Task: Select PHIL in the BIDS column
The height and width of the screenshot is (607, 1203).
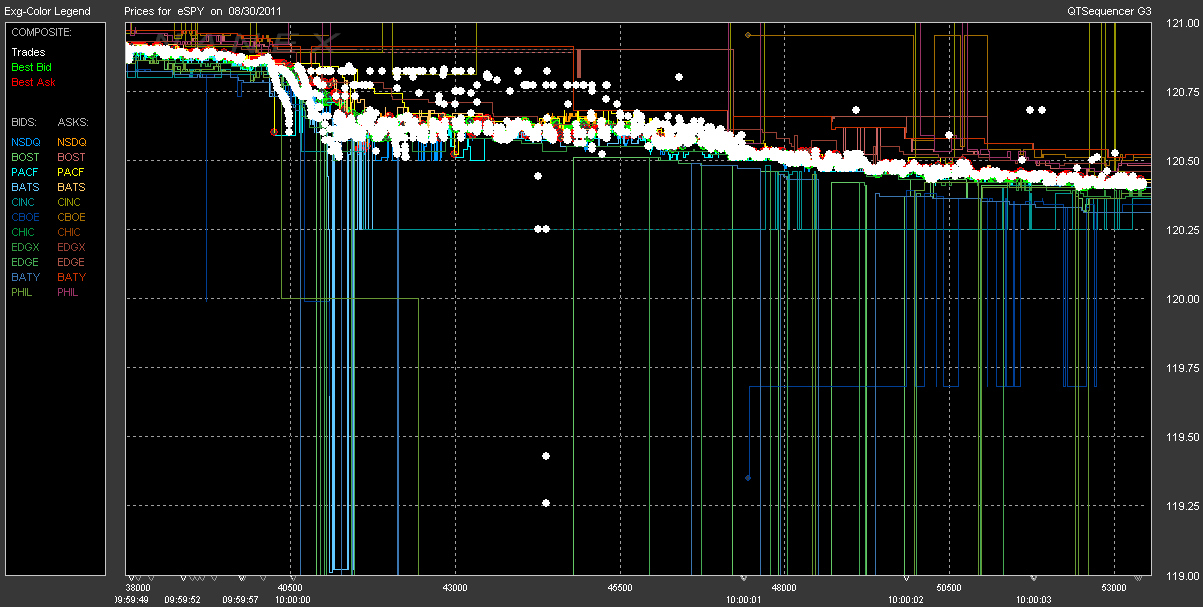Action: click(23, 292)
